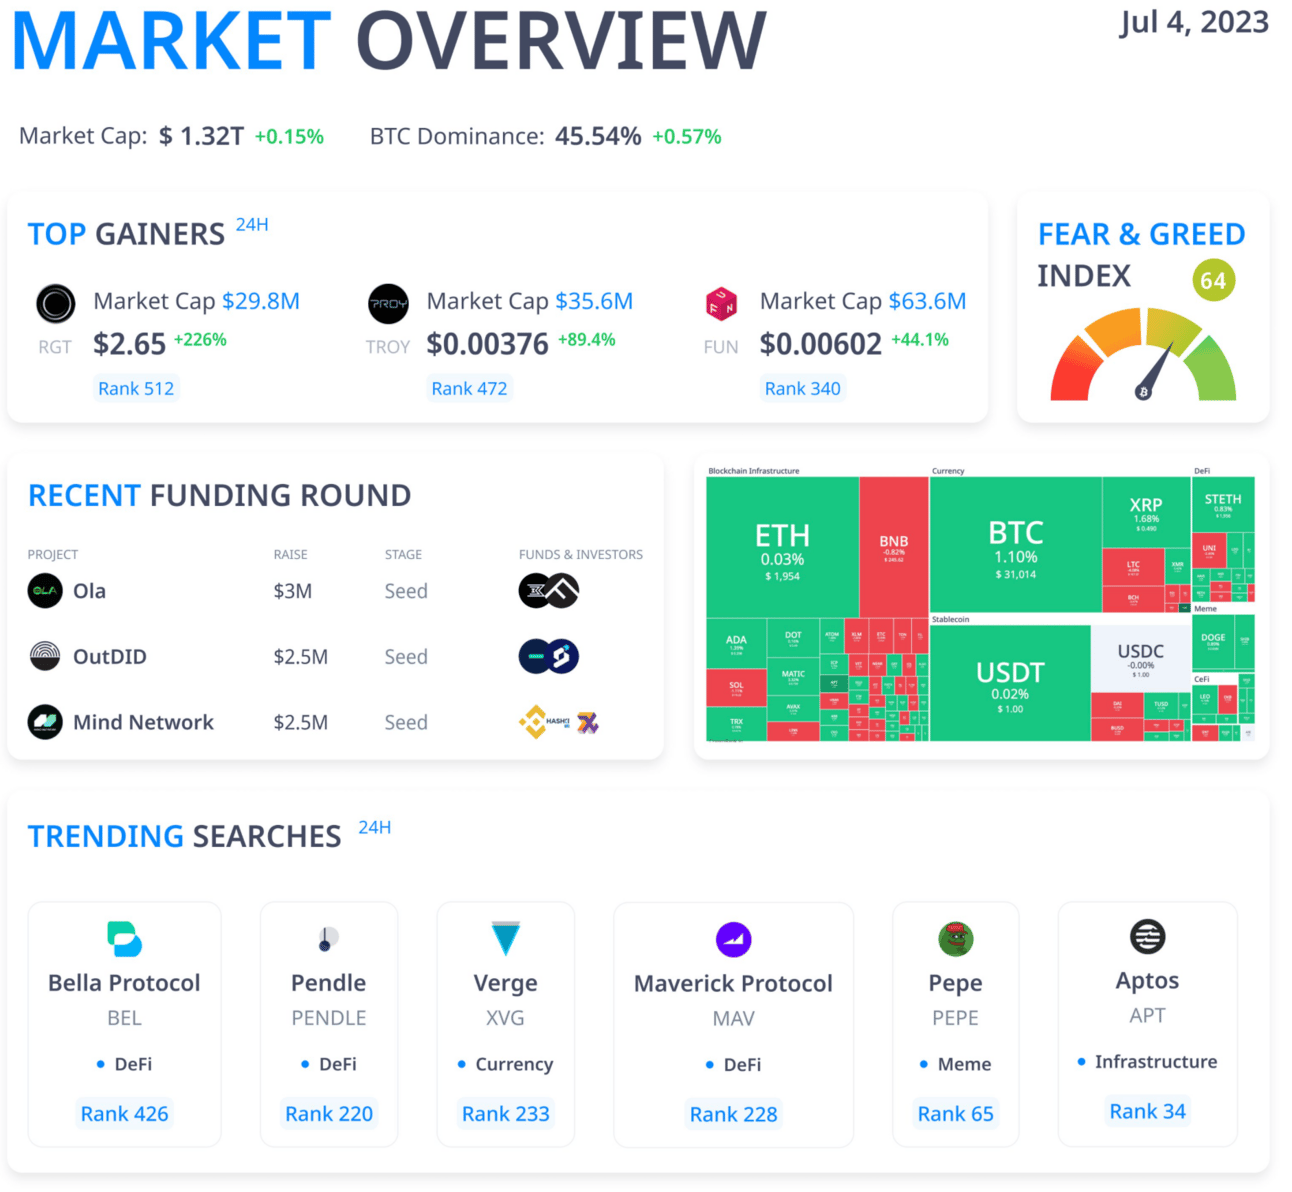Viewport: 1292px width, 1192px height.
Task: Click the TROY price $0.00376
Action: pos(487,344)
